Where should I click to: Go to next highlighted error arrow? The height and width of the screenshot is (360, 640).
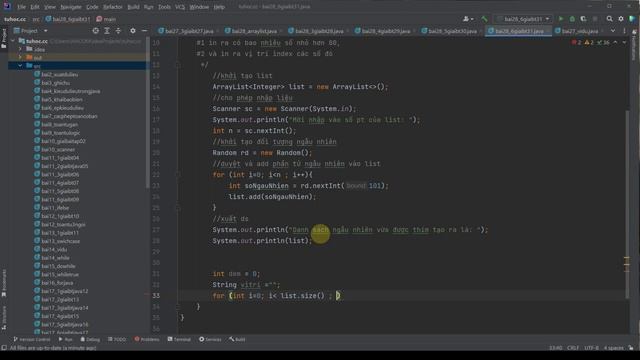point(624,42)
